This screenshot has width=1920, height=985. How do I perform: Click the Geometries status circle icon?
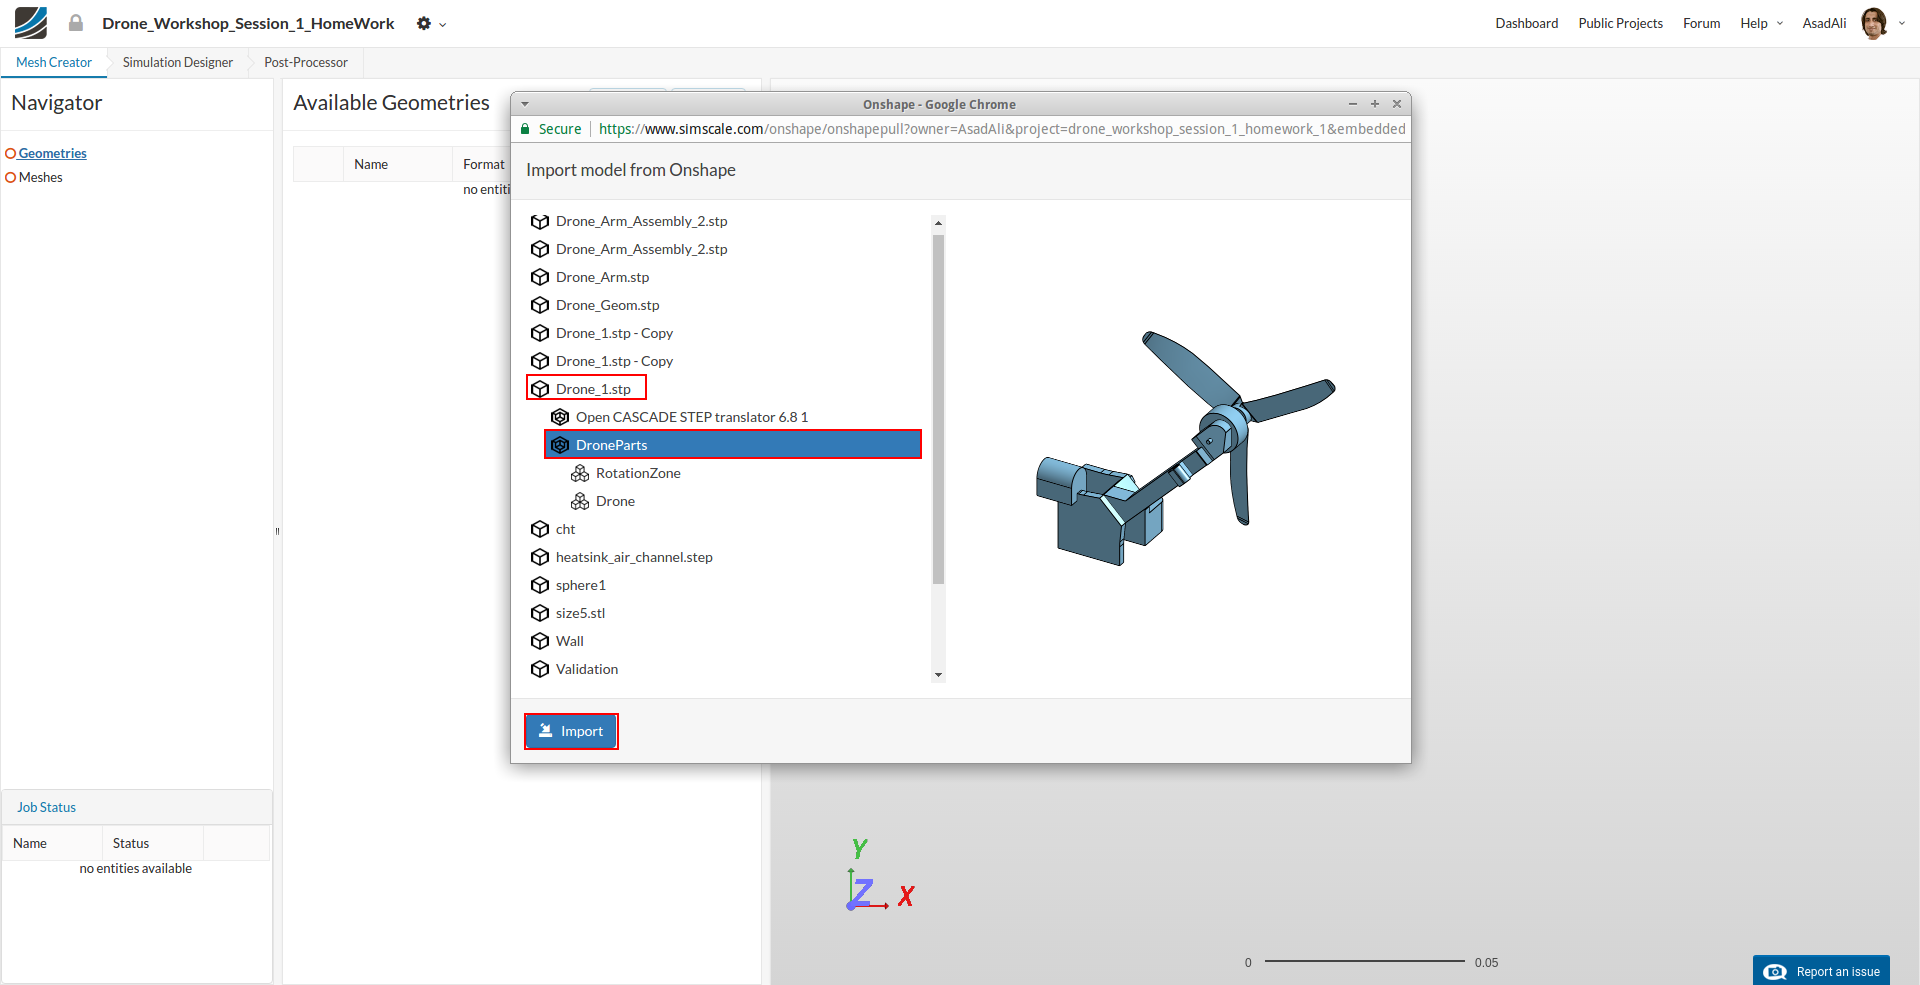pyautogui.click(x=11, y=153)
